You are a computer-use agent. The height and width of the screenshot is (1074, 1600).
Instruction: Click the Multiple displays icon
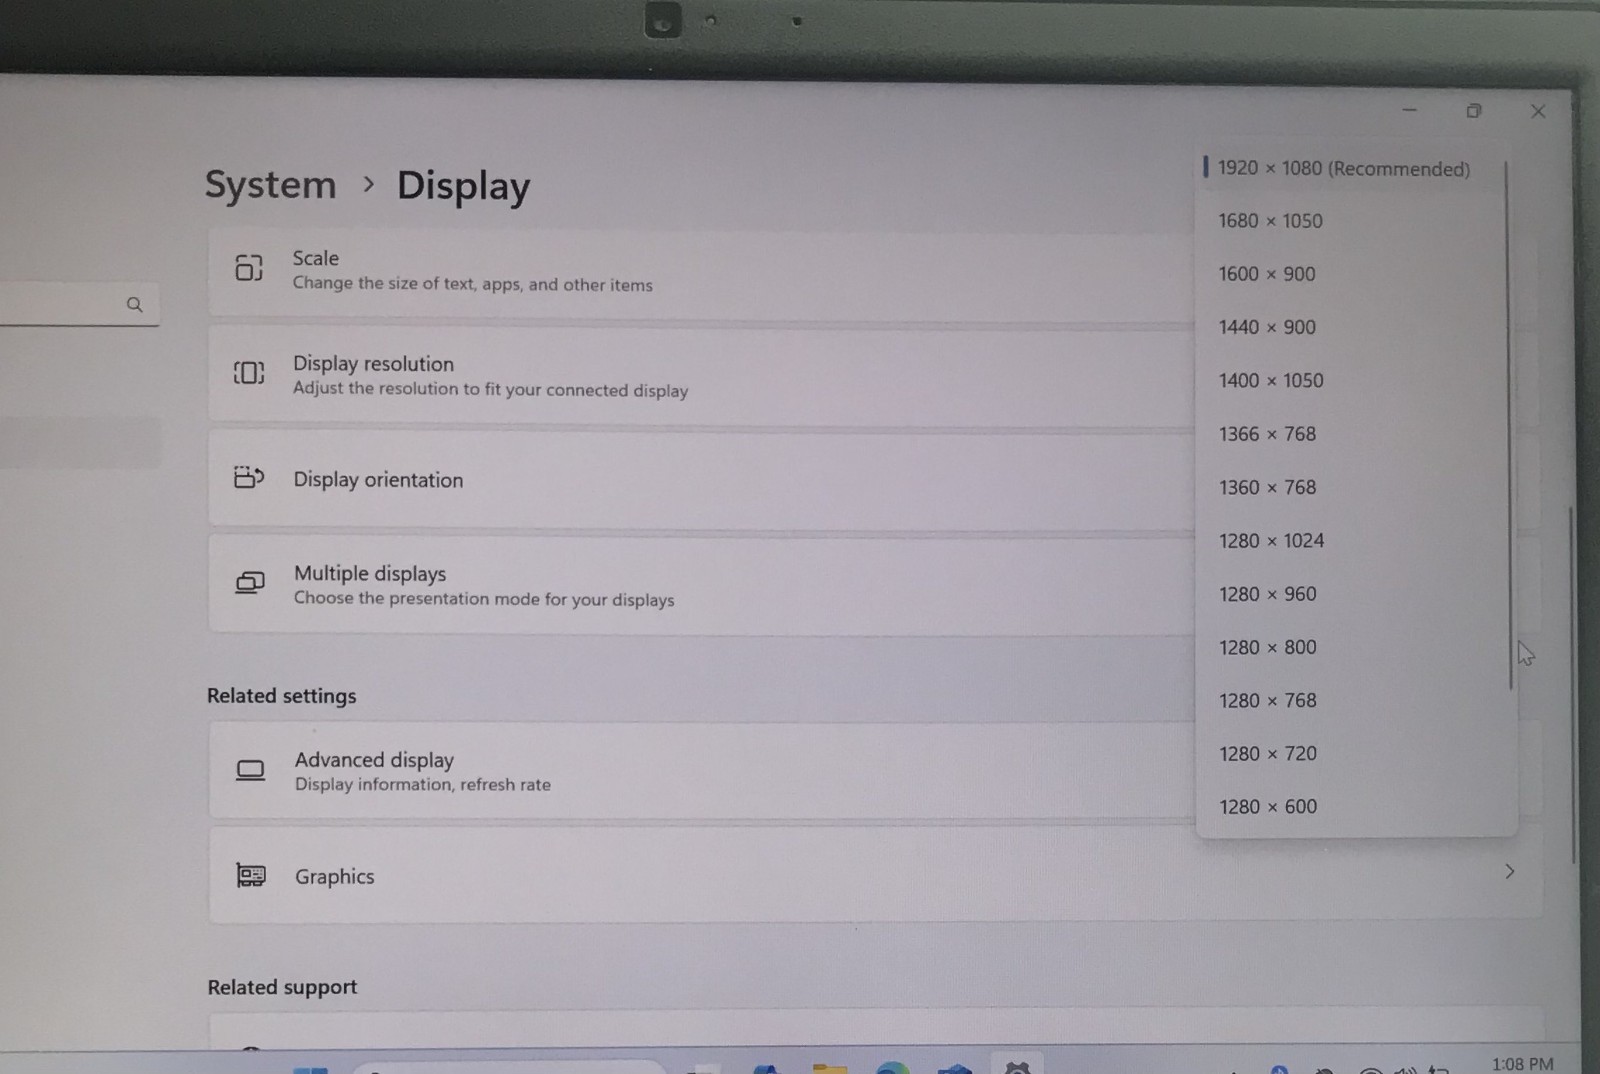(250, 582)
